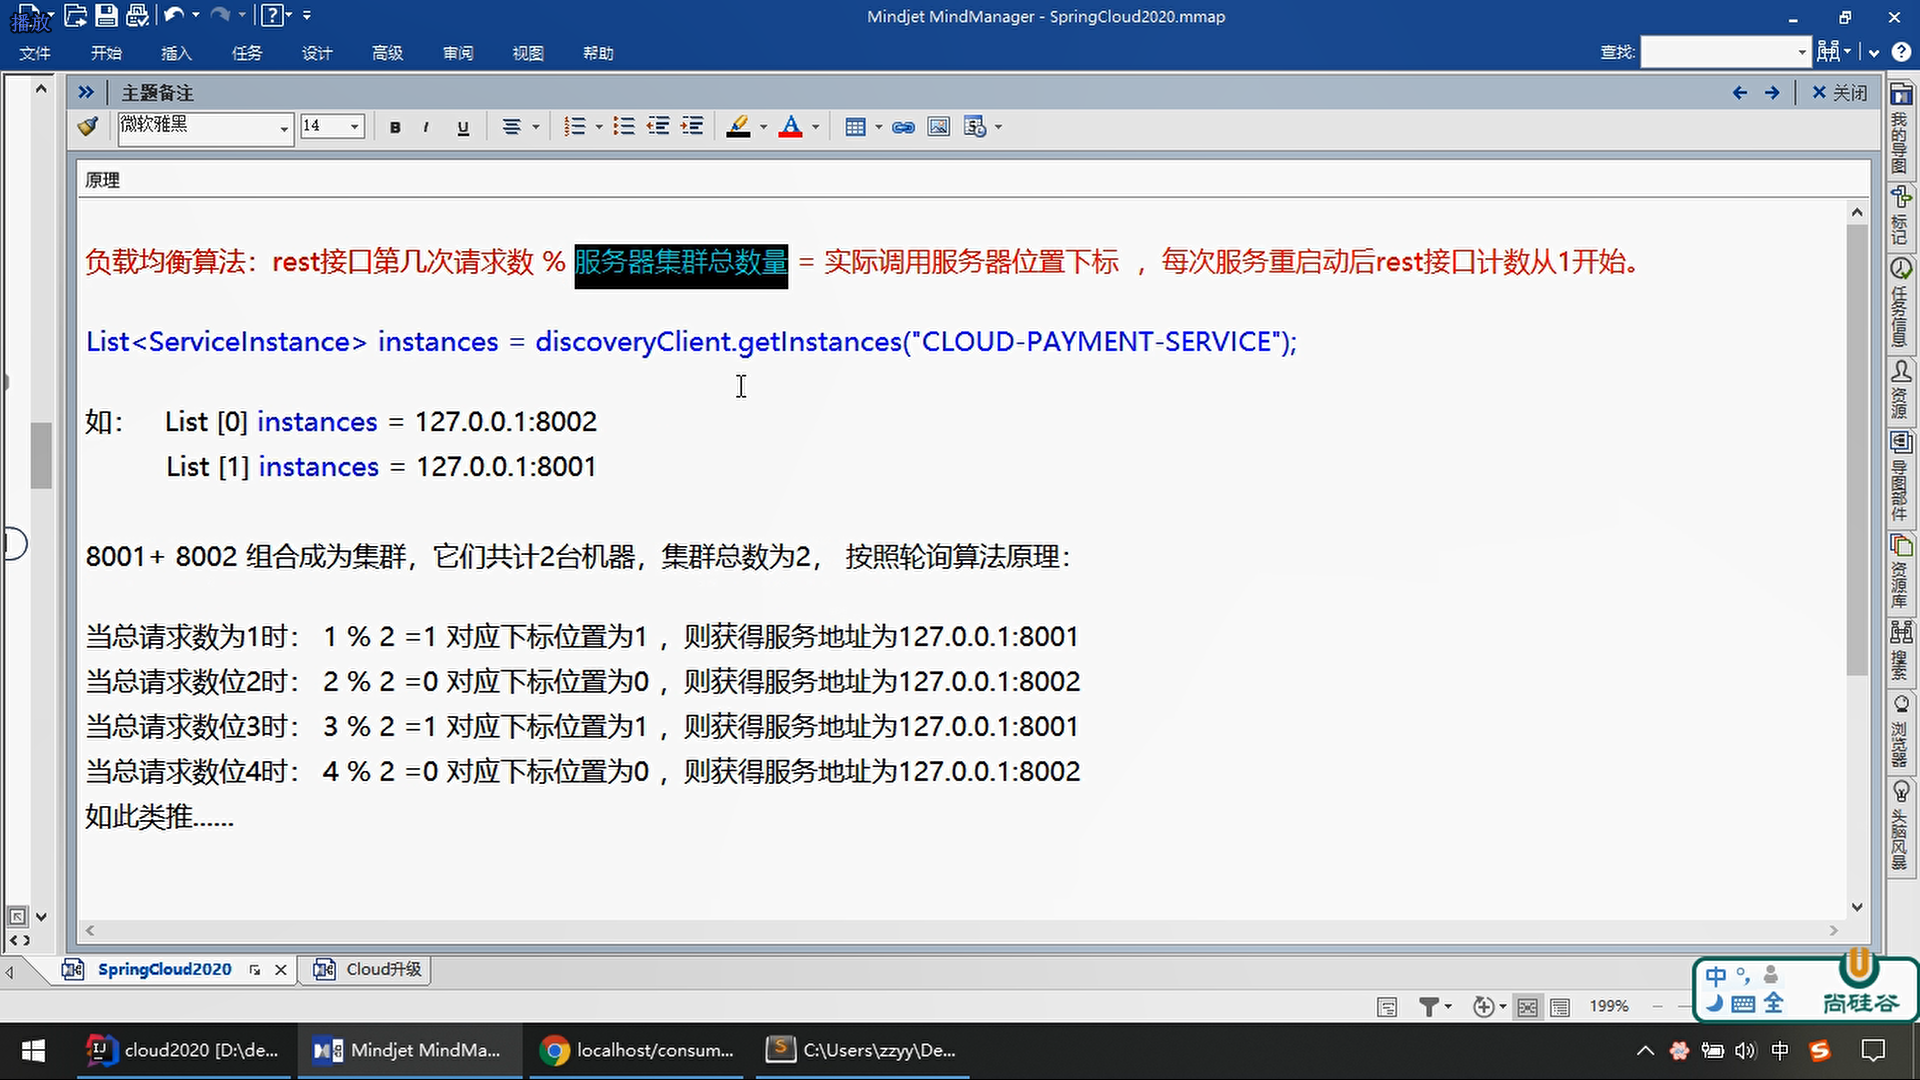The image size is (1920, 1080).
Task: Apply bulleted list formatting
Action: pos(623,127)
